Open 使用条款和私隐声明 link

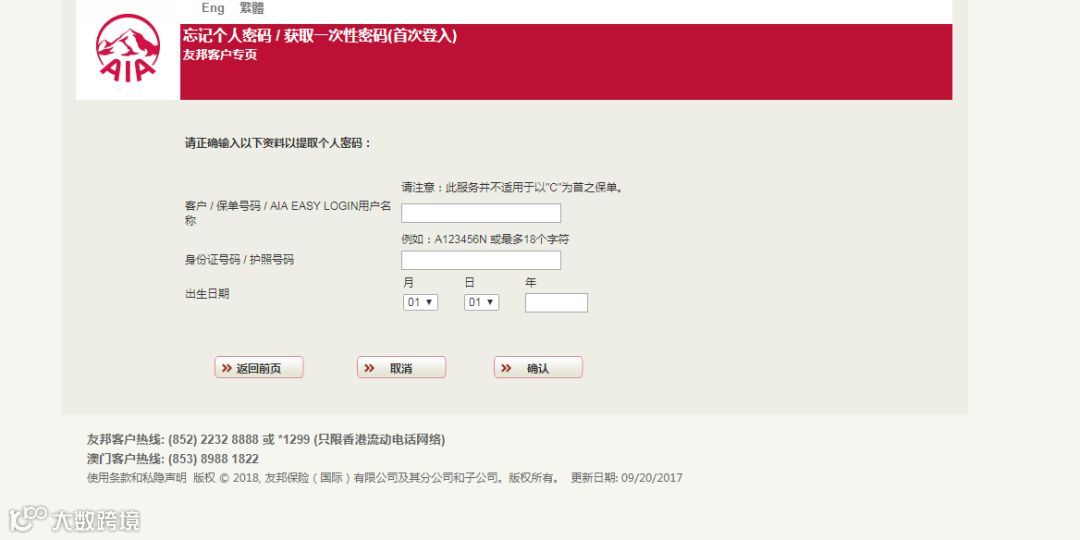(x=136, y=478)
